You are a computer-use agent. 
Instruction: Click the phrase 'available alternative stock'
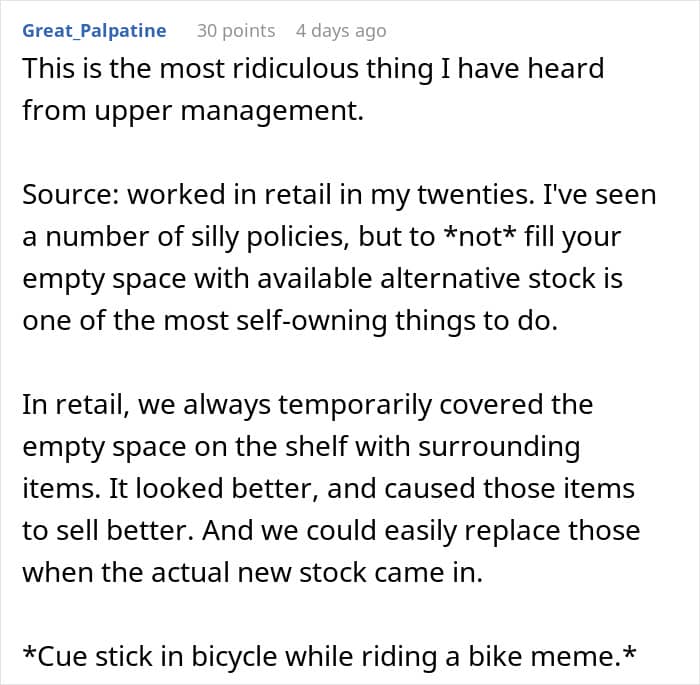pyautogui.click(x=426, y=279)
